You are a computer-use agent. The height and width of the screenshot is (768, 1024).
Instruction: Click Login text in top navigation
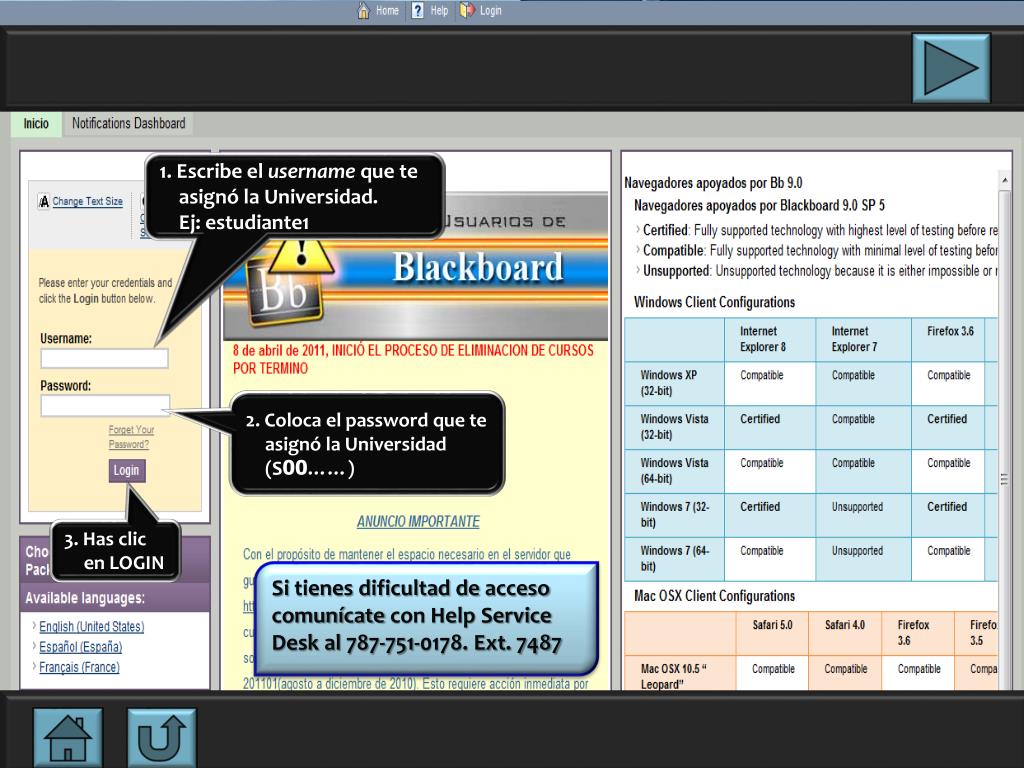pos(490,10)
